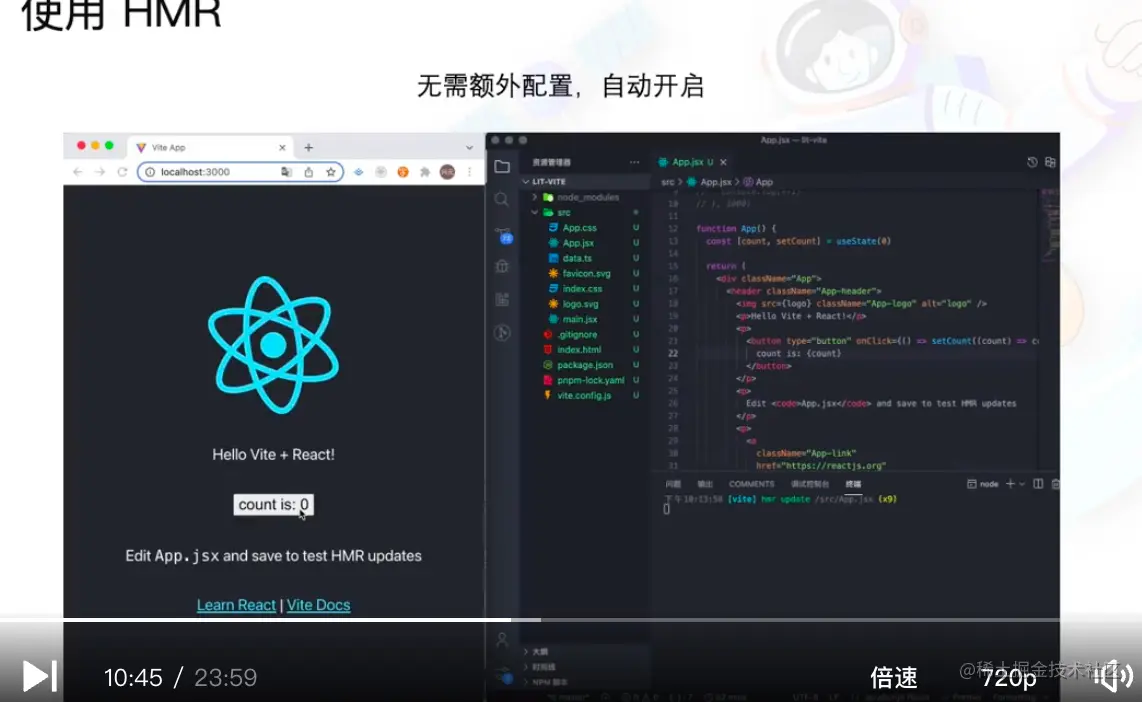Click src in the editor breadcrumb

(667, 182)
